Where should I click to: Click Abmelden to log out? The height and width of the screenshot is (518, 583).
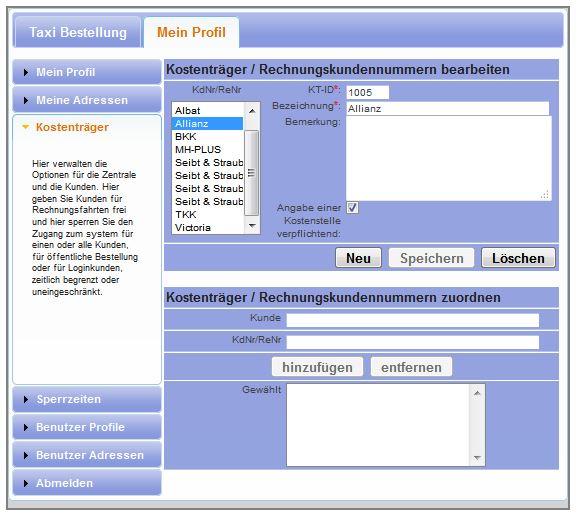pos(87,483)
